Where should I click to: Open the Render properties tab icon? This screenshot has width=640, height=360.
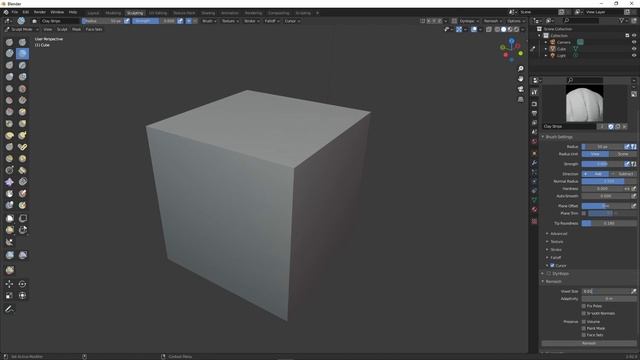pyautogui.click(x=534, y=104)
